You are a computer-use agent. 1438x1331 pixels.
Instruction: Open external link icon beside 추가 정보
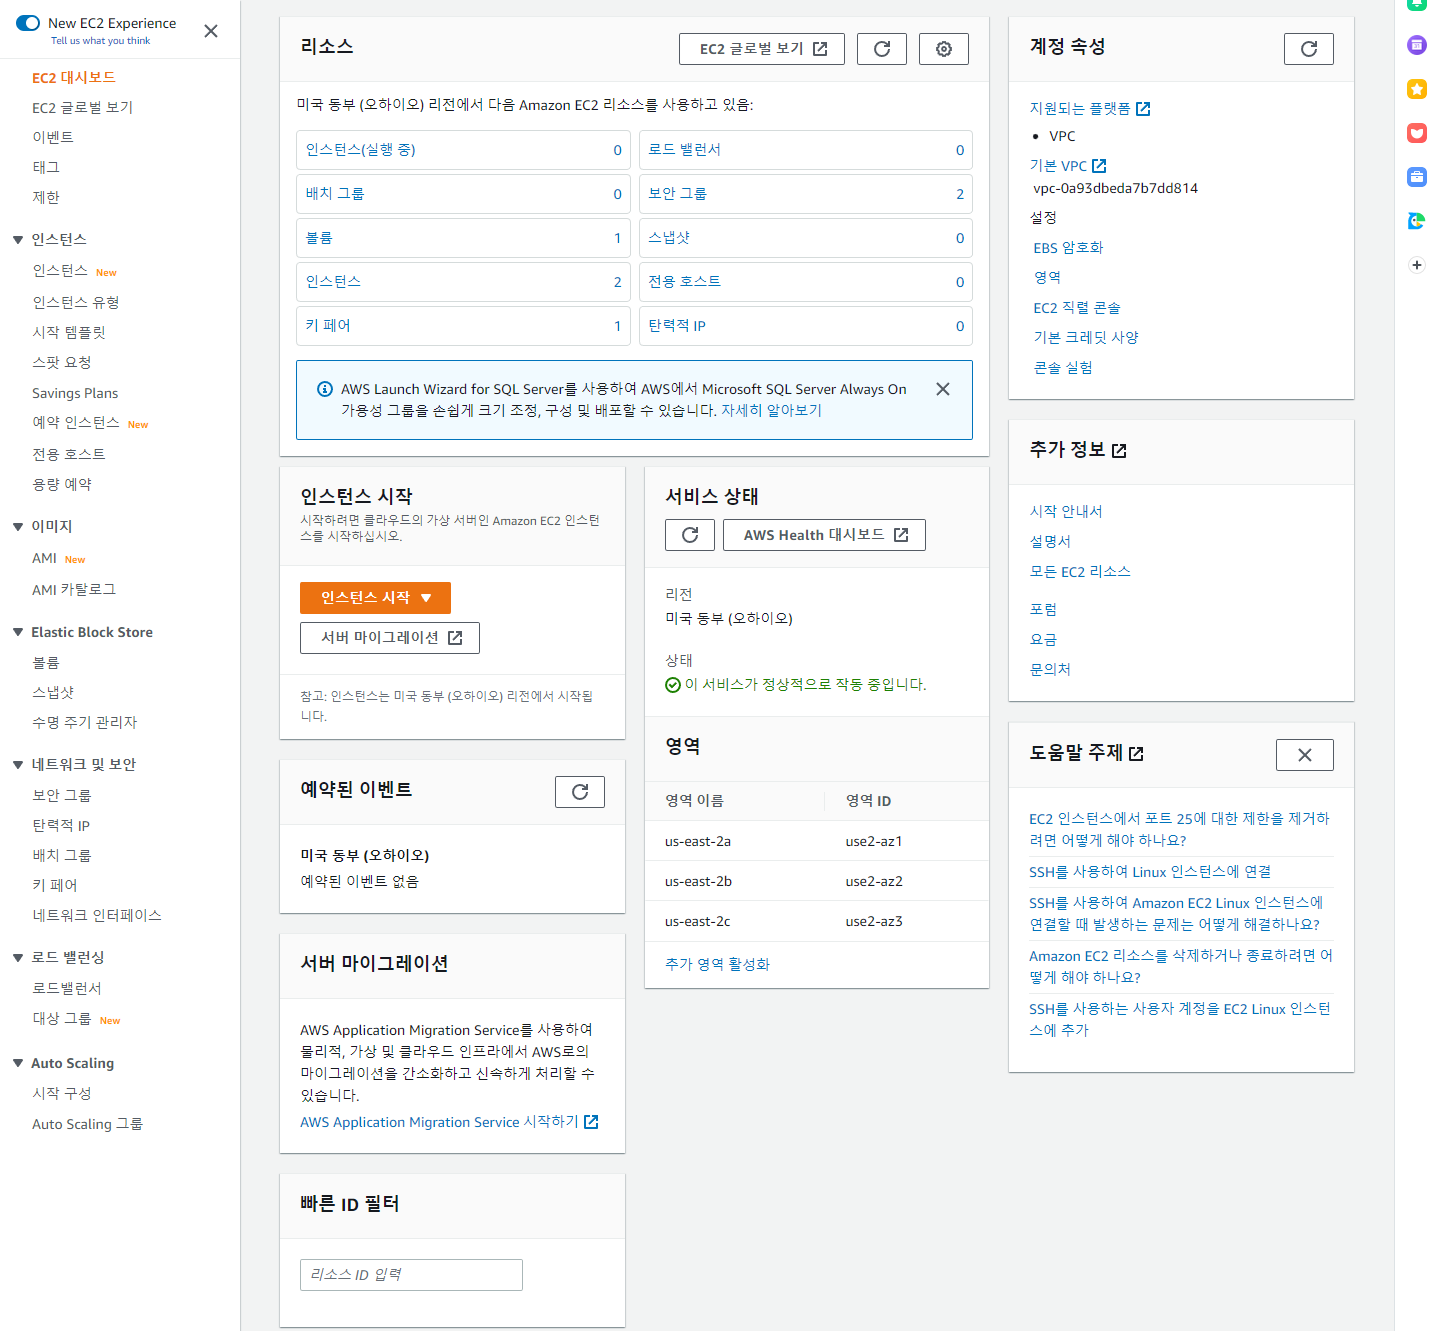[x=1119, y=451]
